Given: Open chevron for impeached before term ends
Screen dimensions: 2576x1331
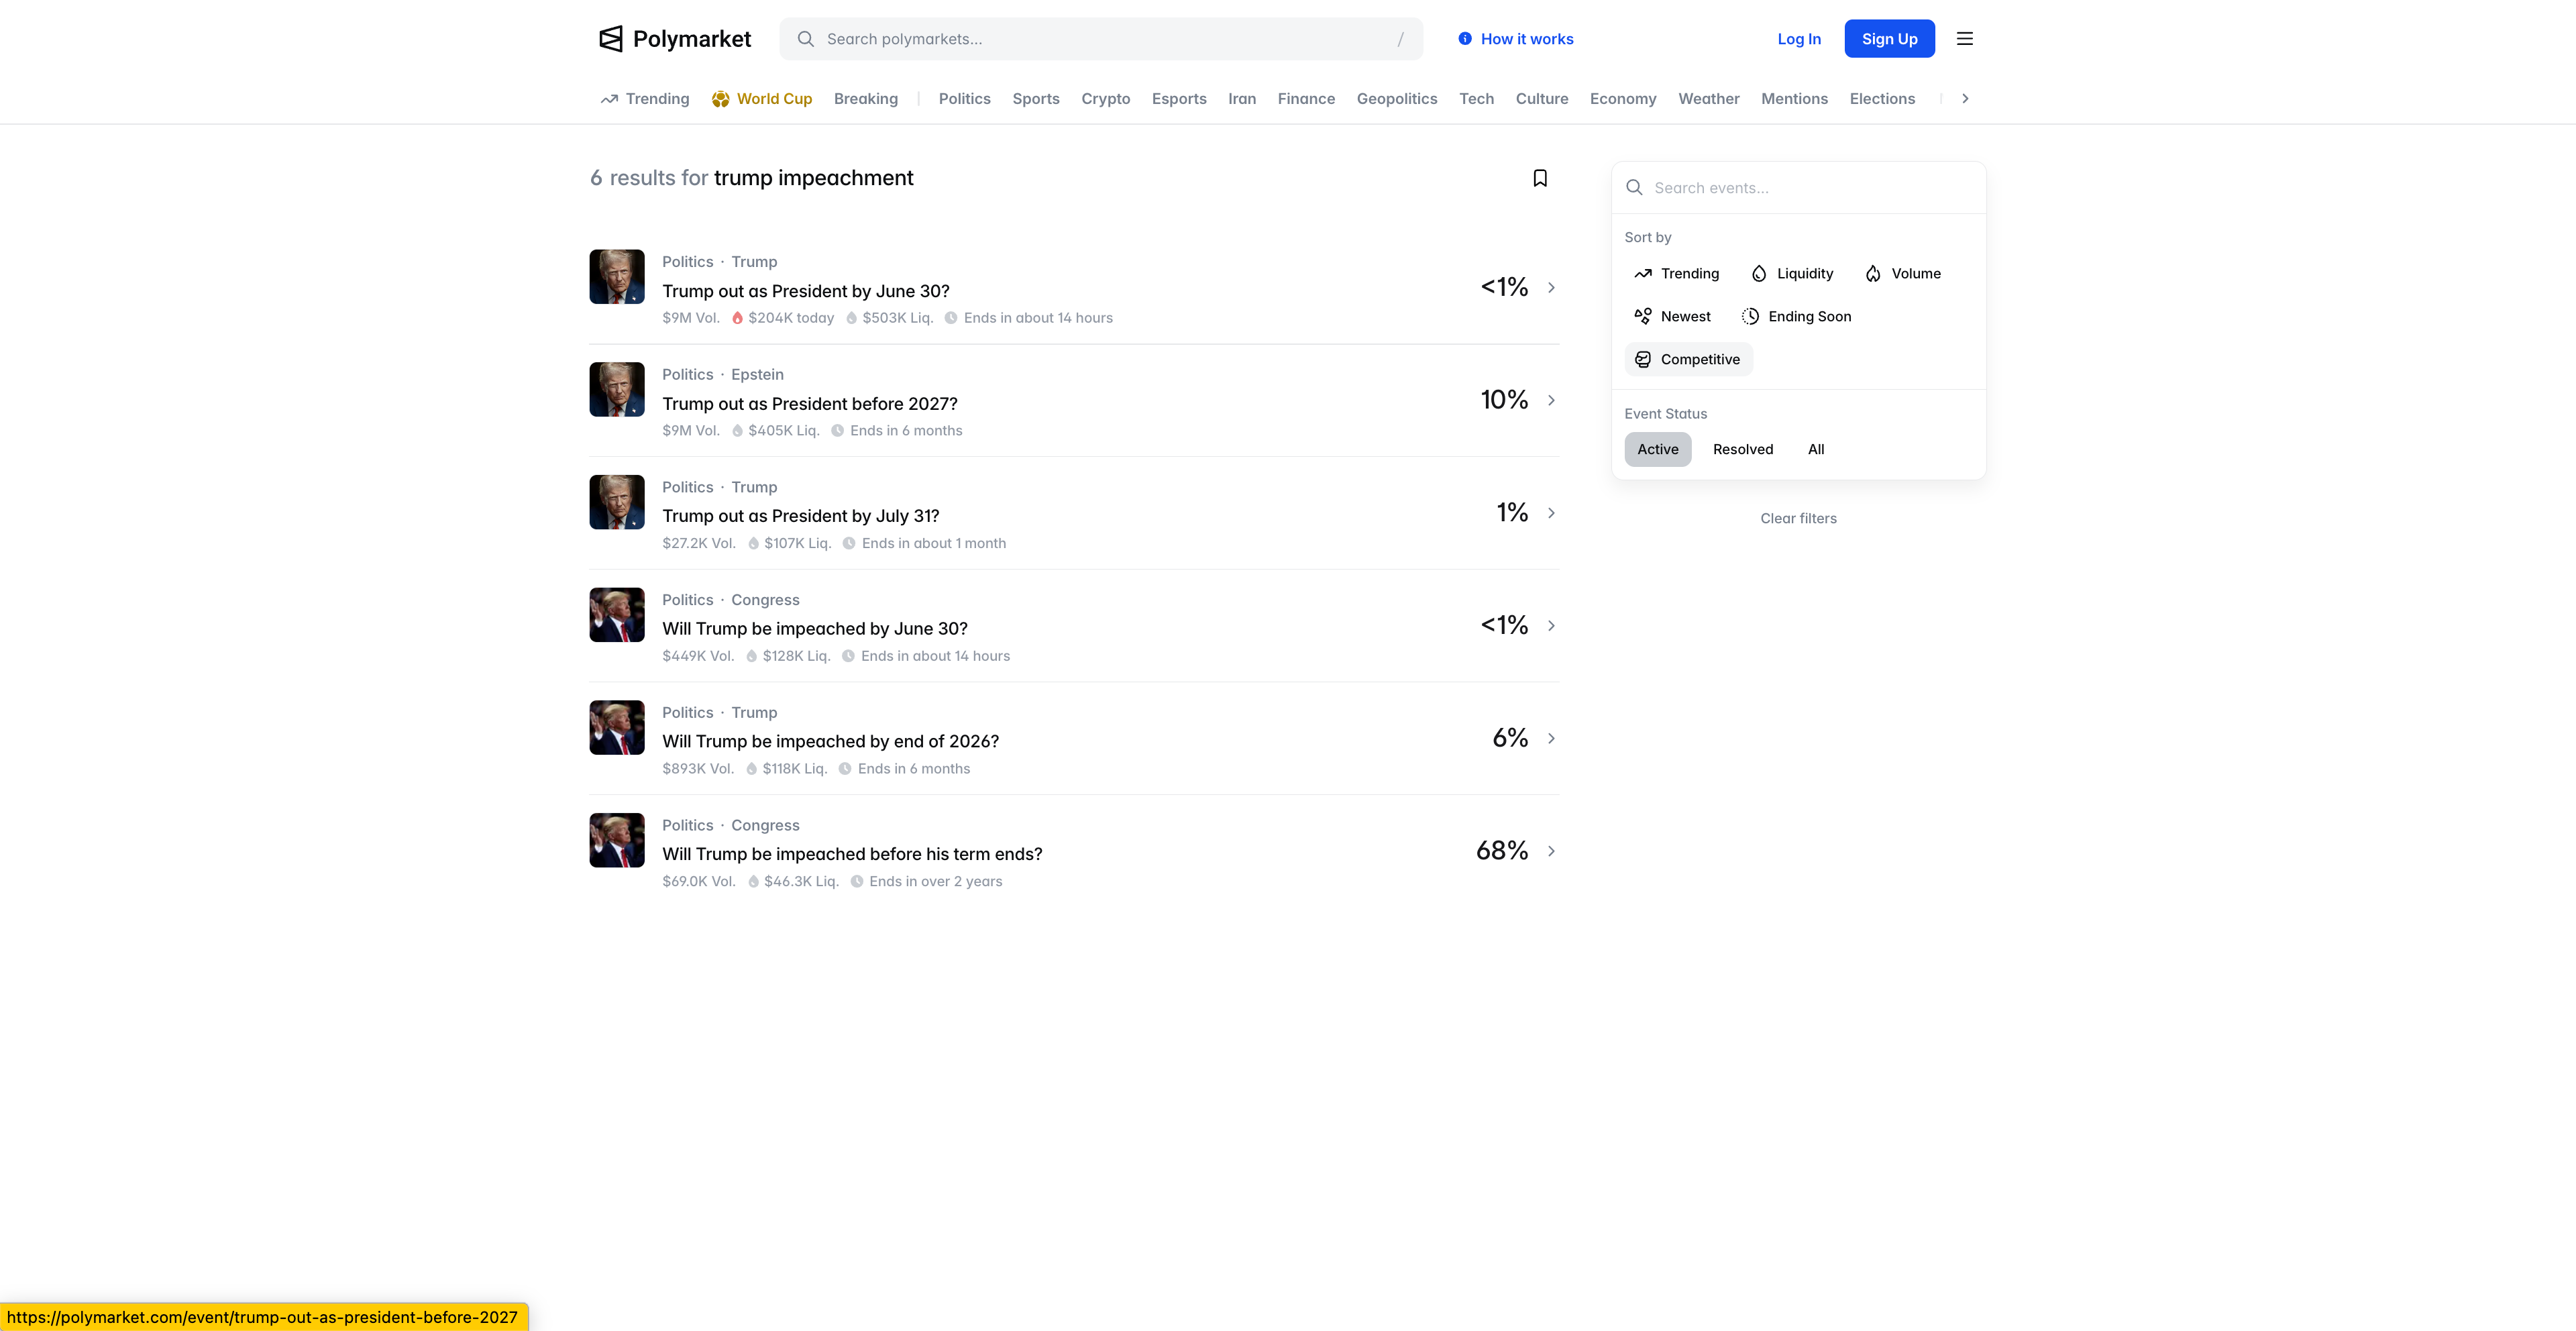Looking at the screenshot, I should pos(1551,851).
